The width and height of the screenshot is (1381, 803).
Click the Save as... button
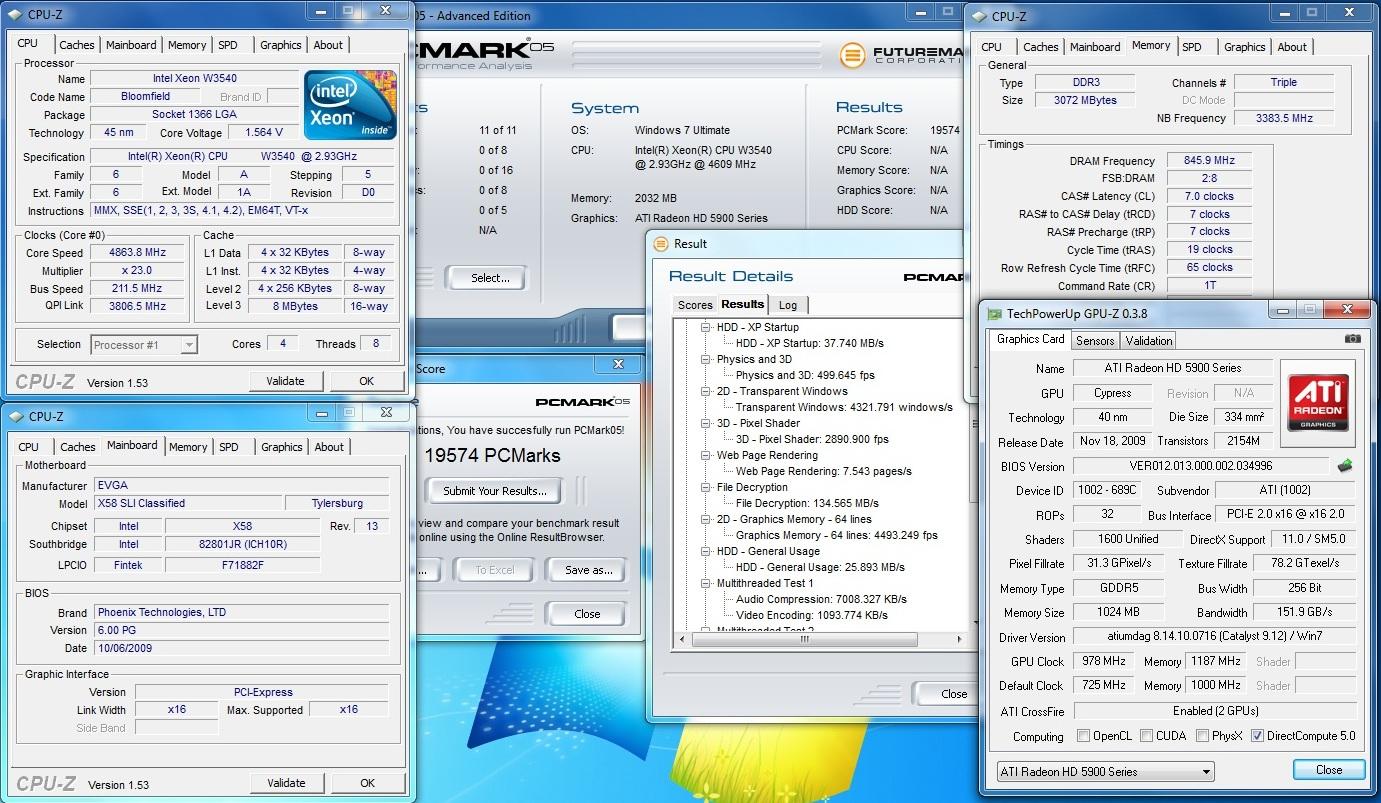pyautogui.click(x=588, y=570)
